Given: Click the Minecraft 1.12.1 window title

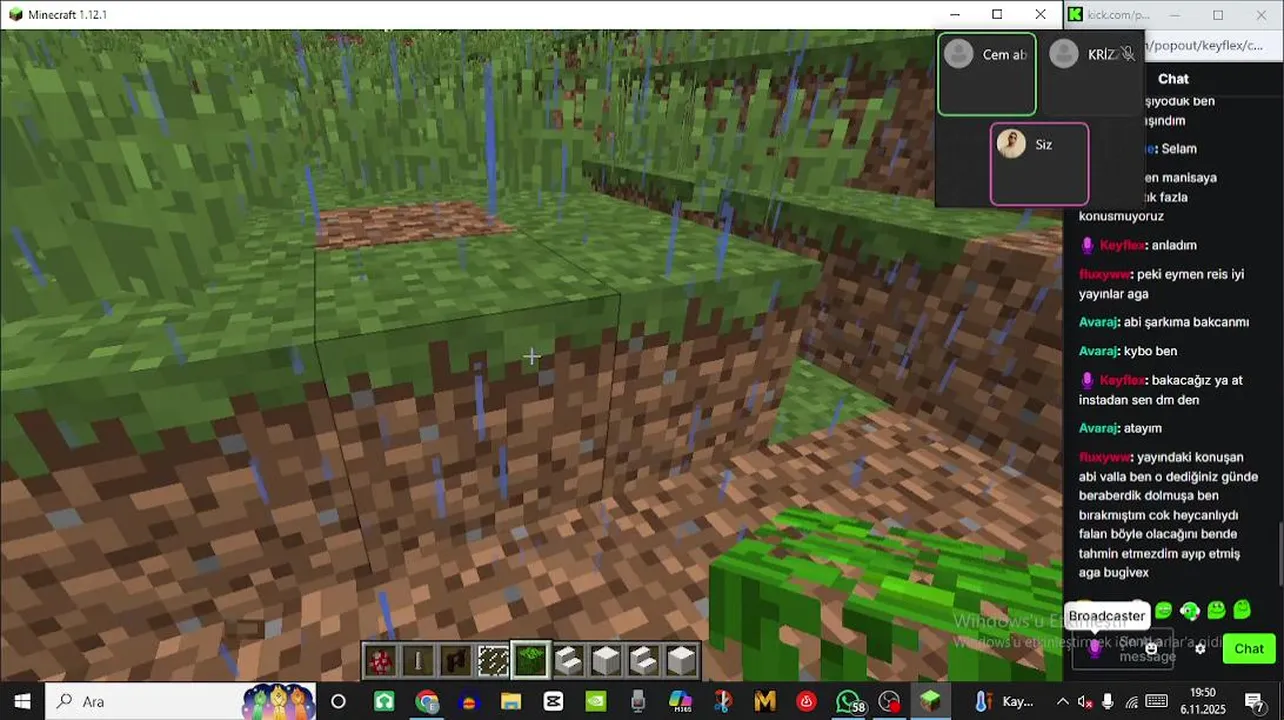Looking at the screenshot, I should pyautogui.click(x=67, y=14).
